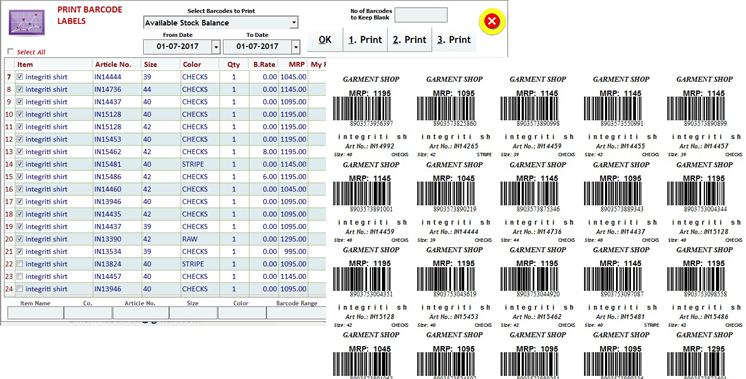Viewport: 746px width, 379px height.
Task: Click the Size filter field
Action: 193,312
